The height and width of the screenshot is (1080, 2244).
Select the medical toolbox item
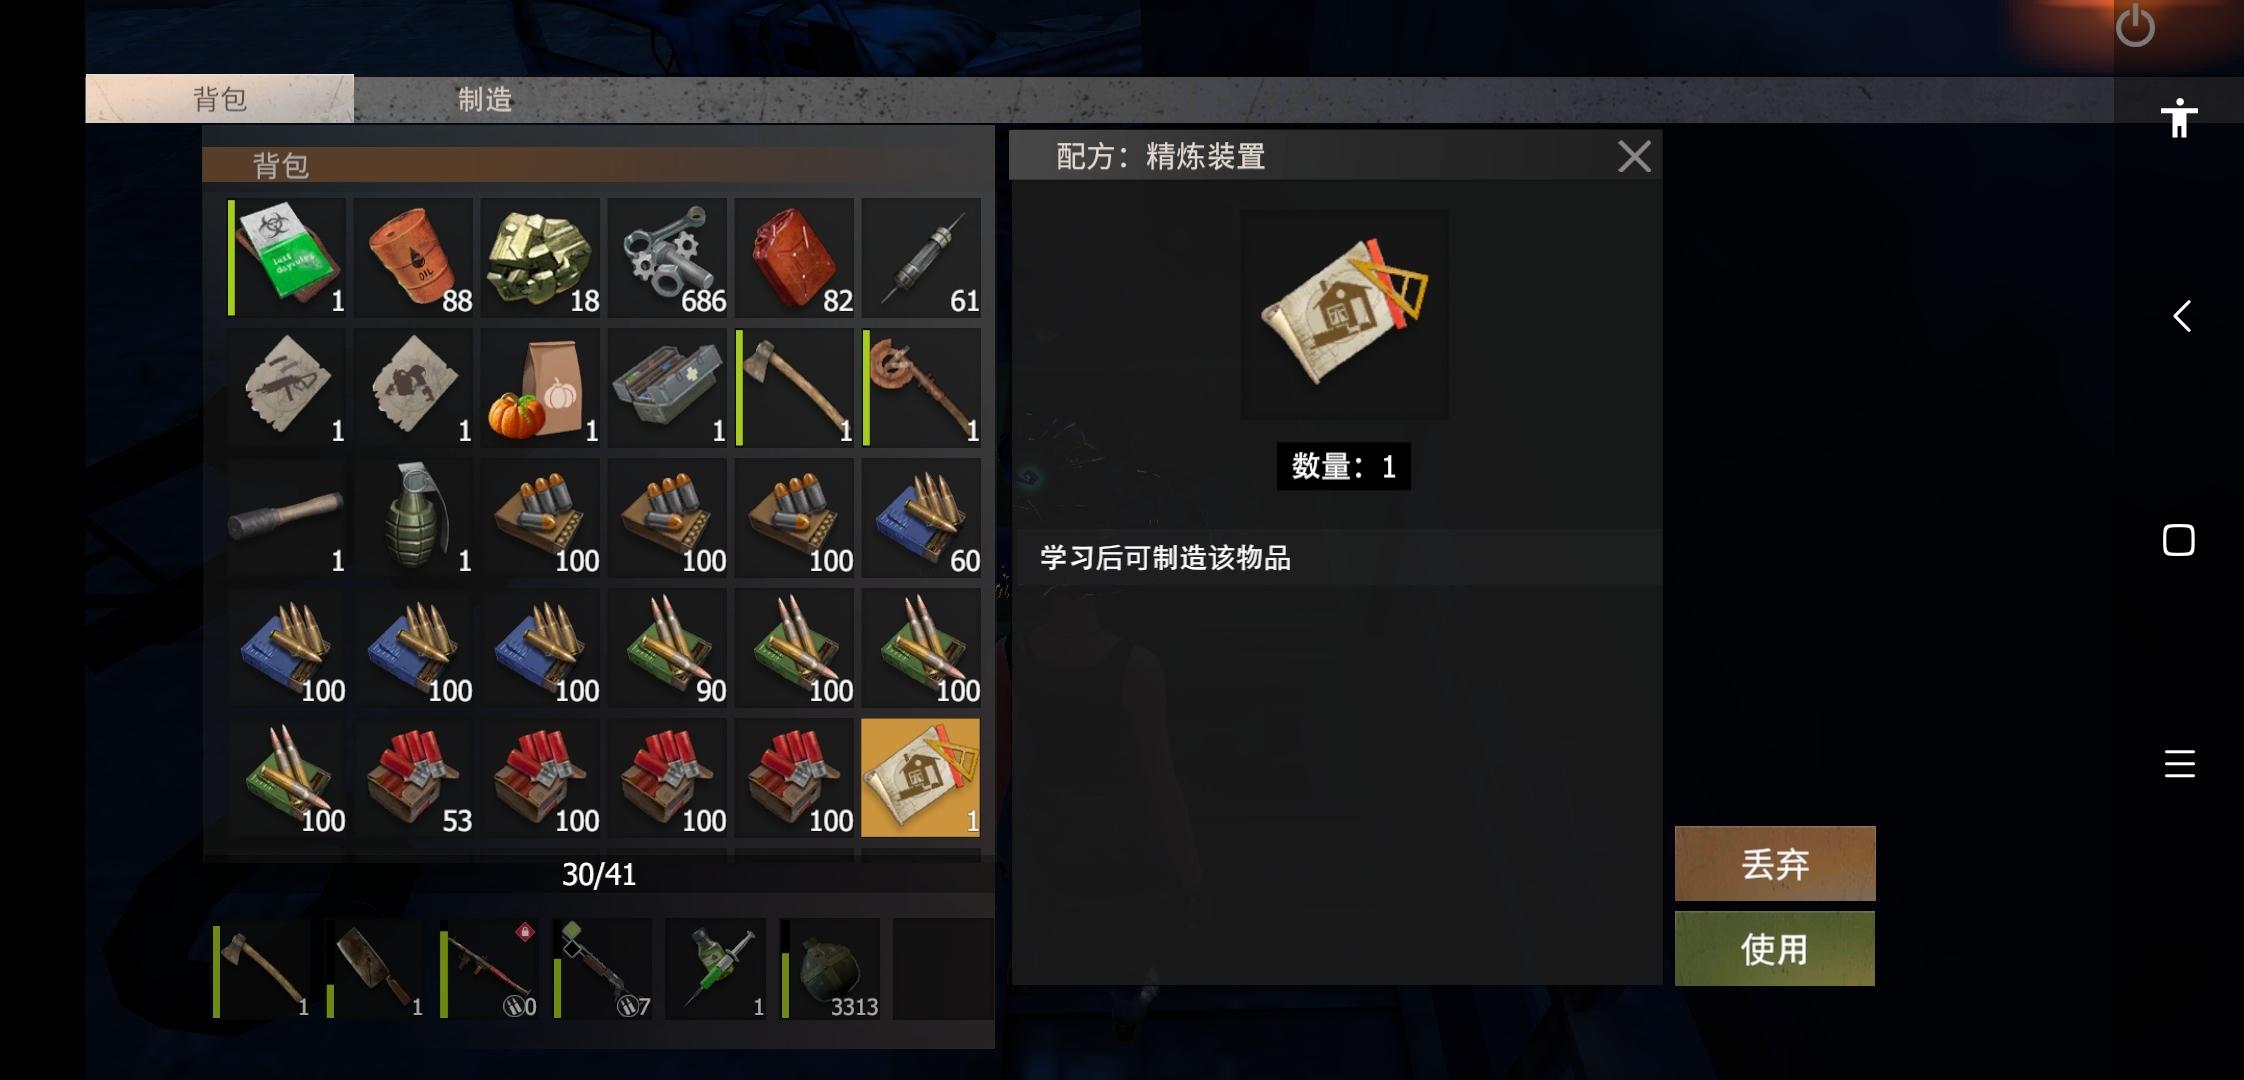point(667,388)
